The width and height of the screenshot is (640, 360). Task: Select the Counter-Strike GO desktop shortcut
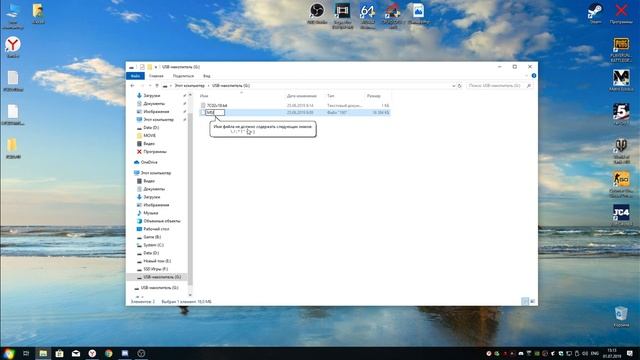621,185
